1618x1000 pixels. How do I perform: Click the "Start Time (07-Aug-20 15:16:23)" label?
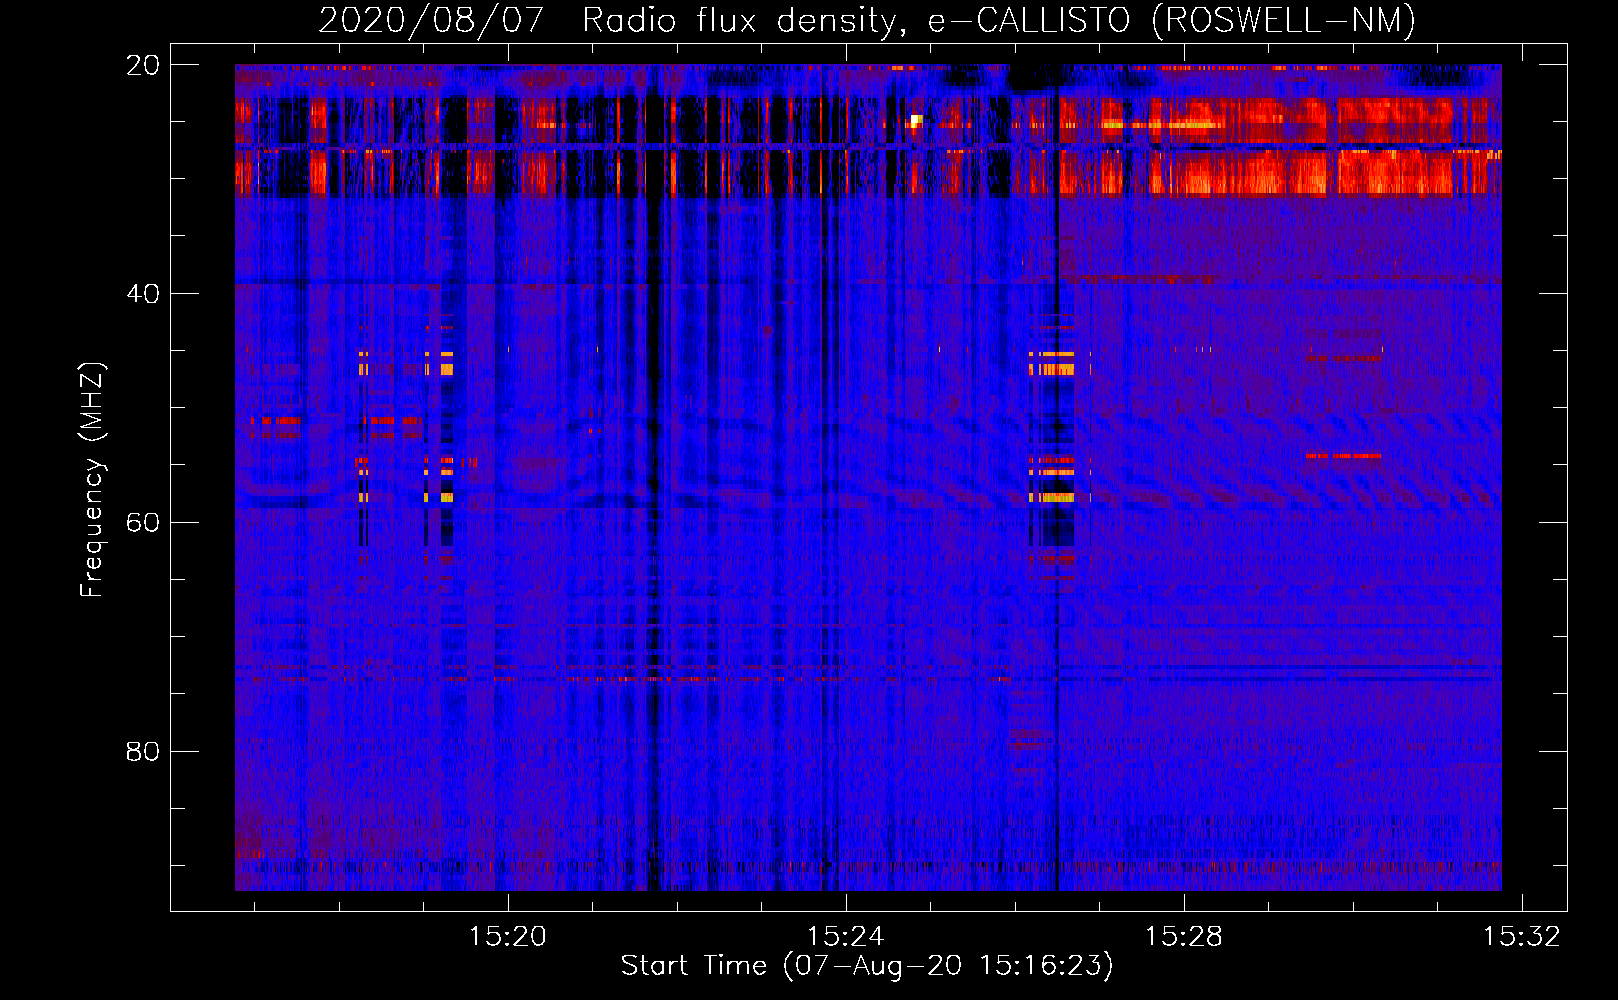click(867, 966)
